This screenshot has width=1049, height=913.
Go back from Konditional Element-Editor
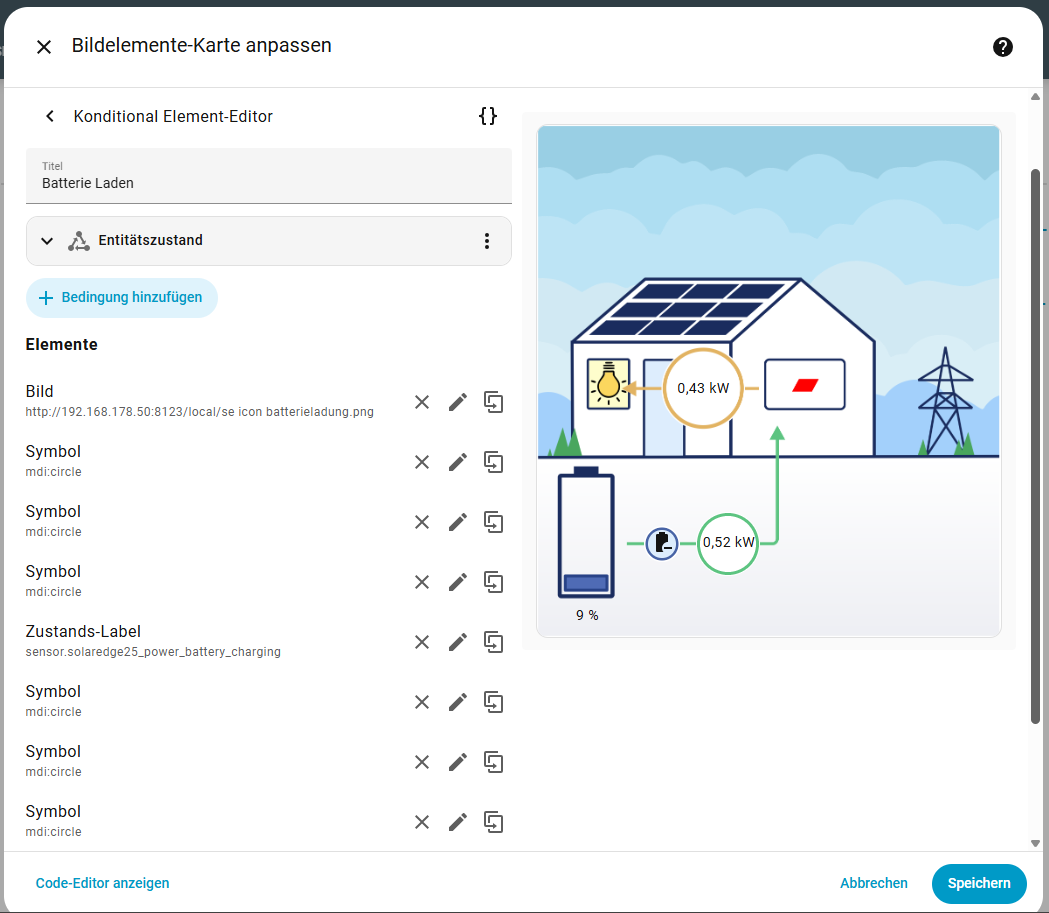pos(50,116)
